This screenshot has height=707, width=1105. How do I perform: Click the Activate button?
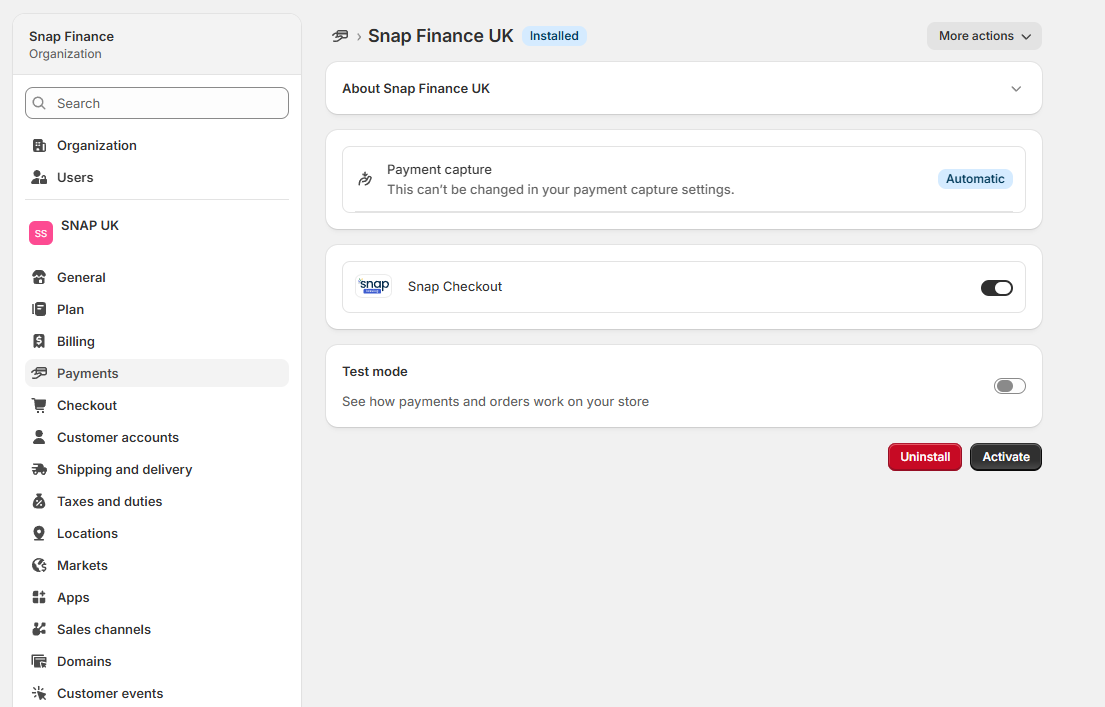point(1006,457)
